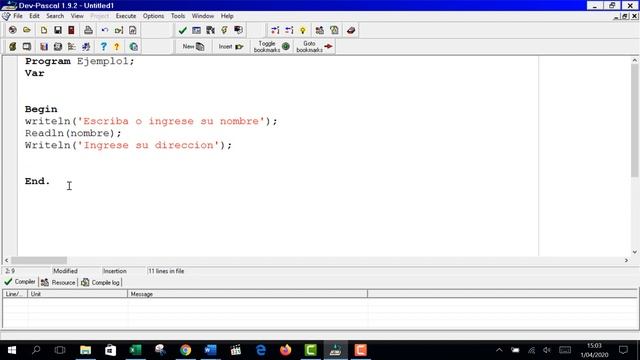Create a new file with blank page icon
Screen dimensions: 640x360
tap(44, 30)
